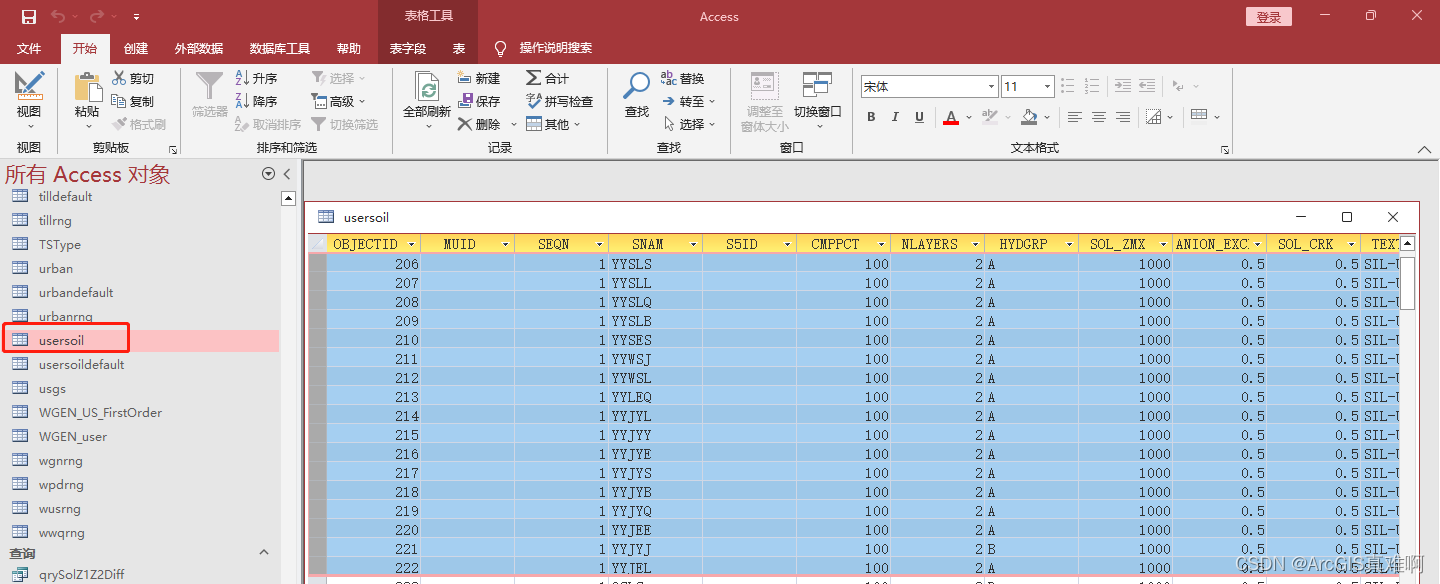Toggle bold text formatting

871,117
